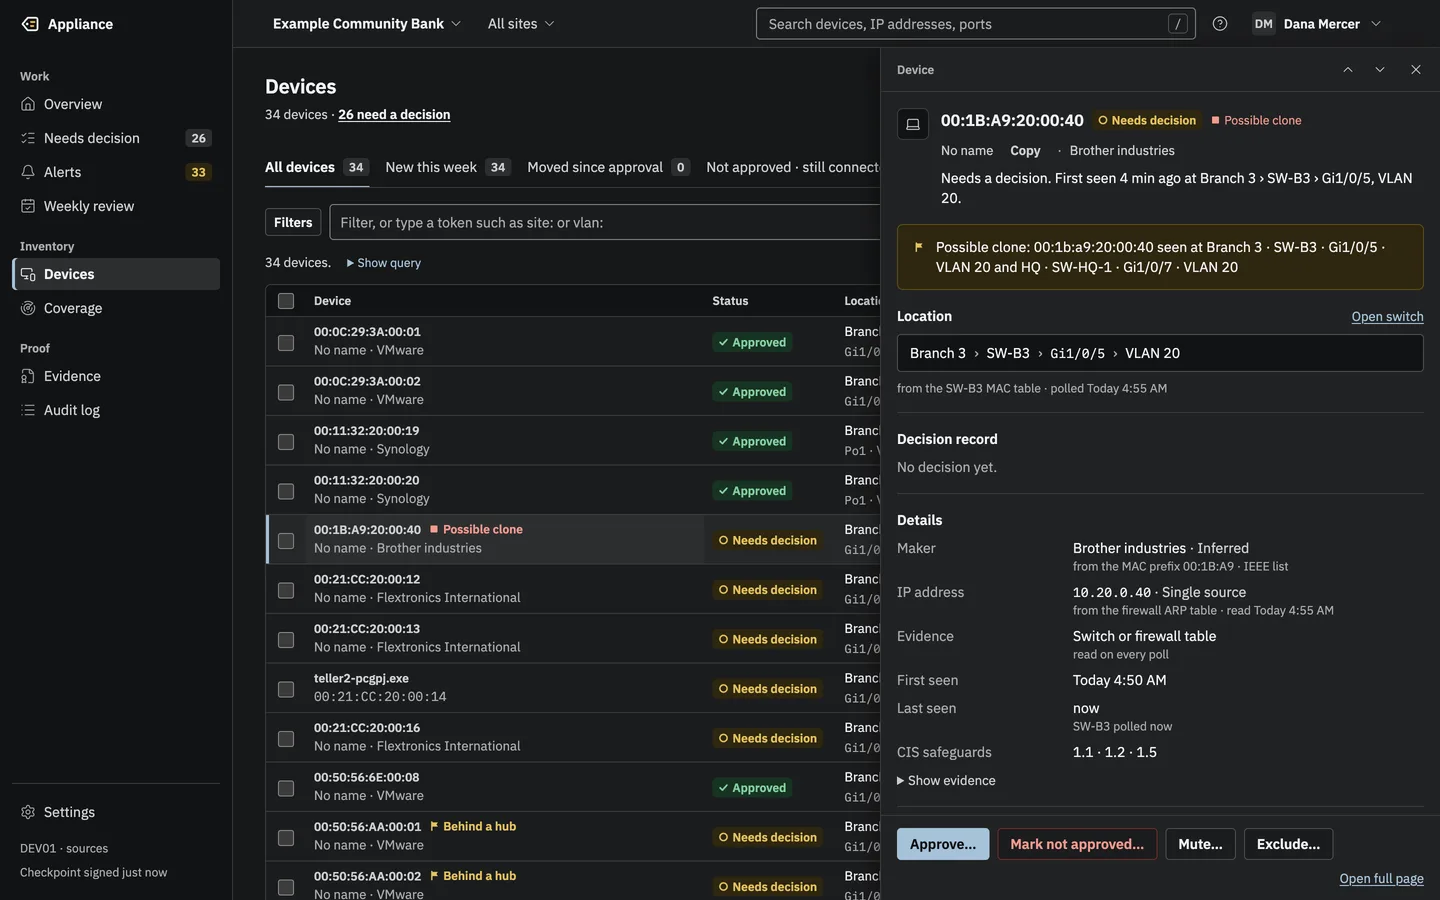Open Coverage in the Inventory section
This screenshot has width=1440, height=900.
[116, 308]
